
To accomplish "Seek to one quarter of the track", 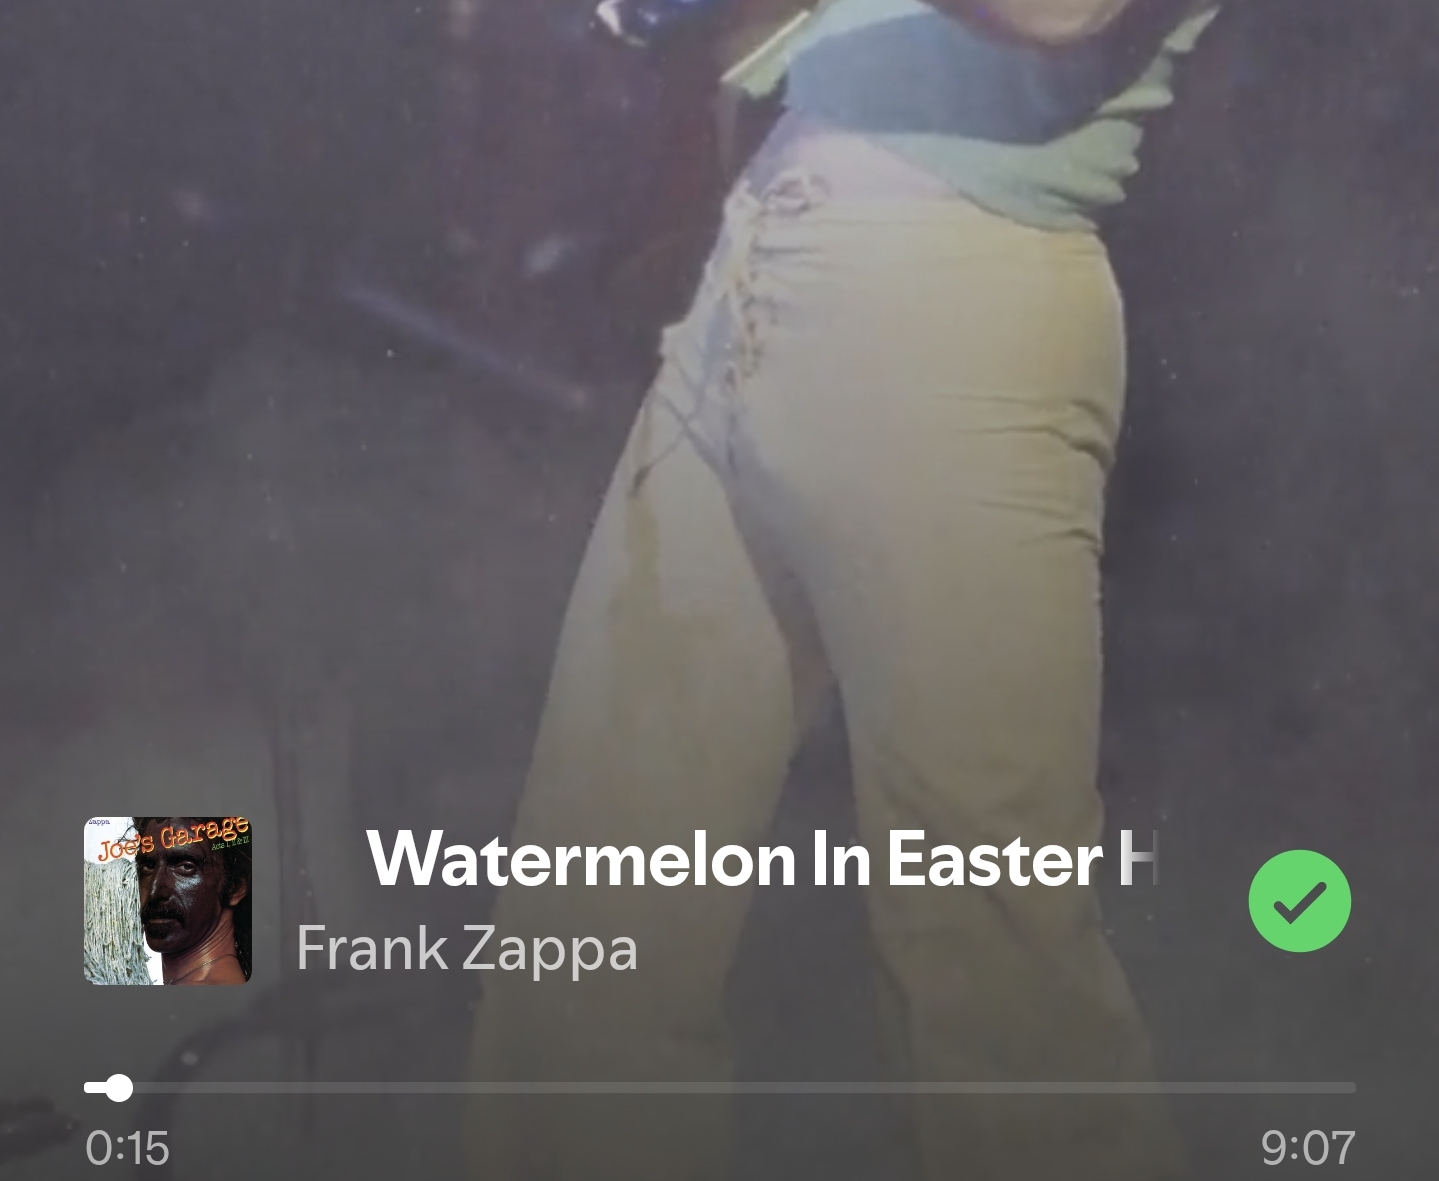I will pyautogui.click(x=402, y=1087).
